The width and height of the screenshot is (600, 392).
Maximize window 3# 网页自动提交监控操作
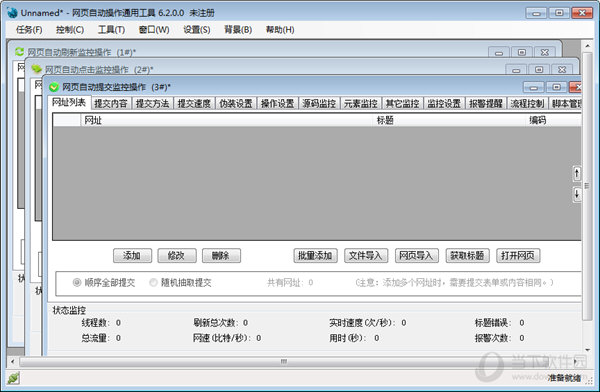[x=557, y=87]
